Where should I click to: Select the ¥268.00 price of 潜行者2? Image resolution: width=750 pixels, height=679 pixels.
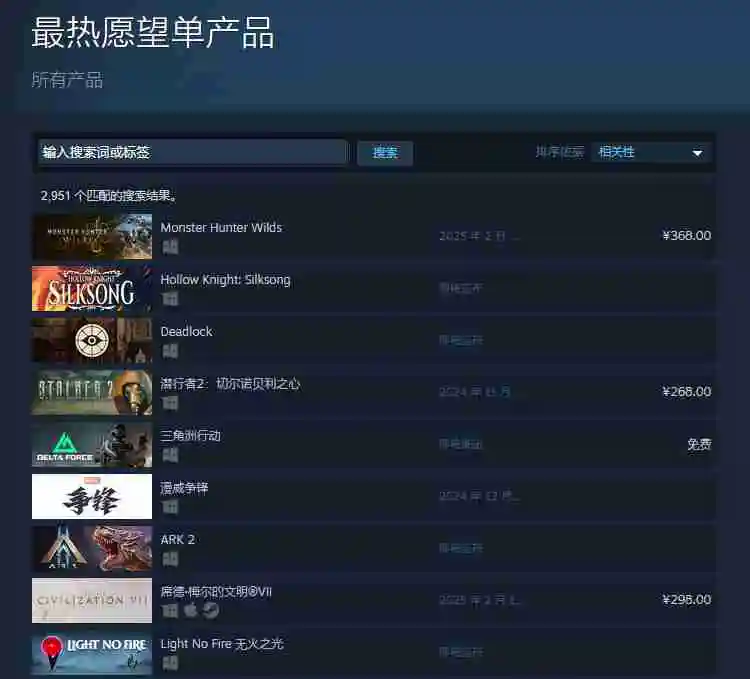686,392
